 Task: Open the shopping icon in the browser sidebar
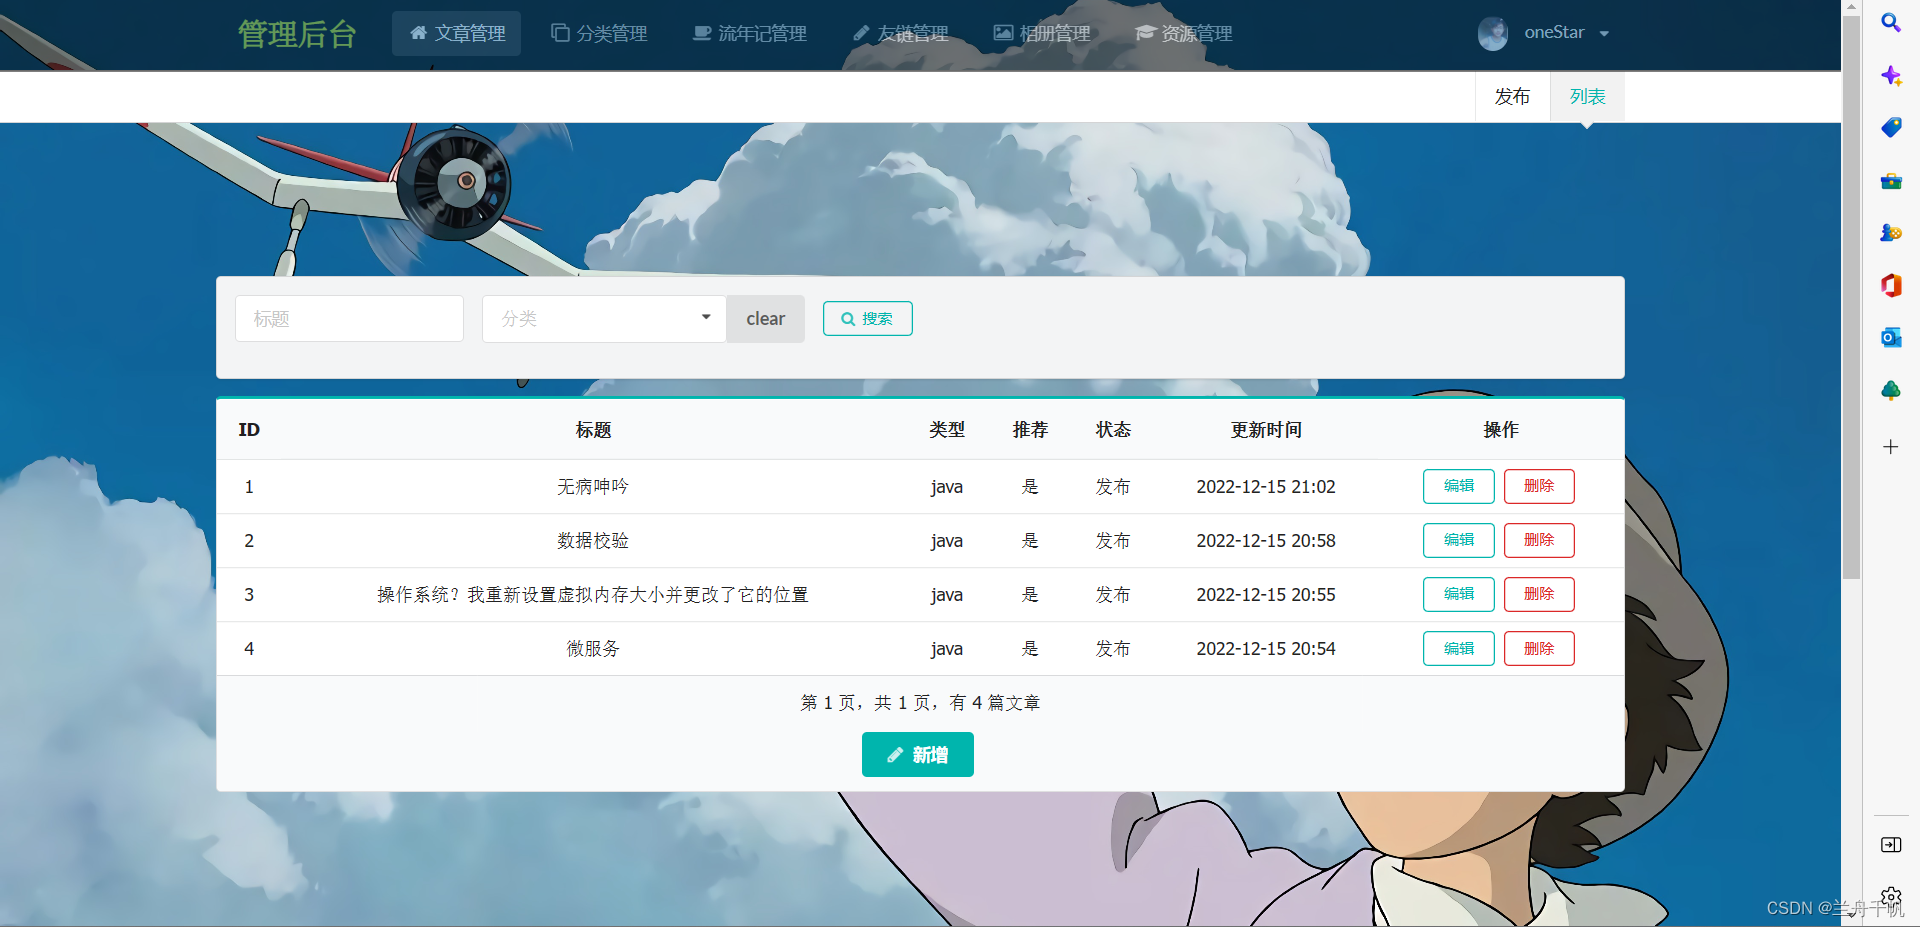pyautogui.click(x=1891, y=127)
